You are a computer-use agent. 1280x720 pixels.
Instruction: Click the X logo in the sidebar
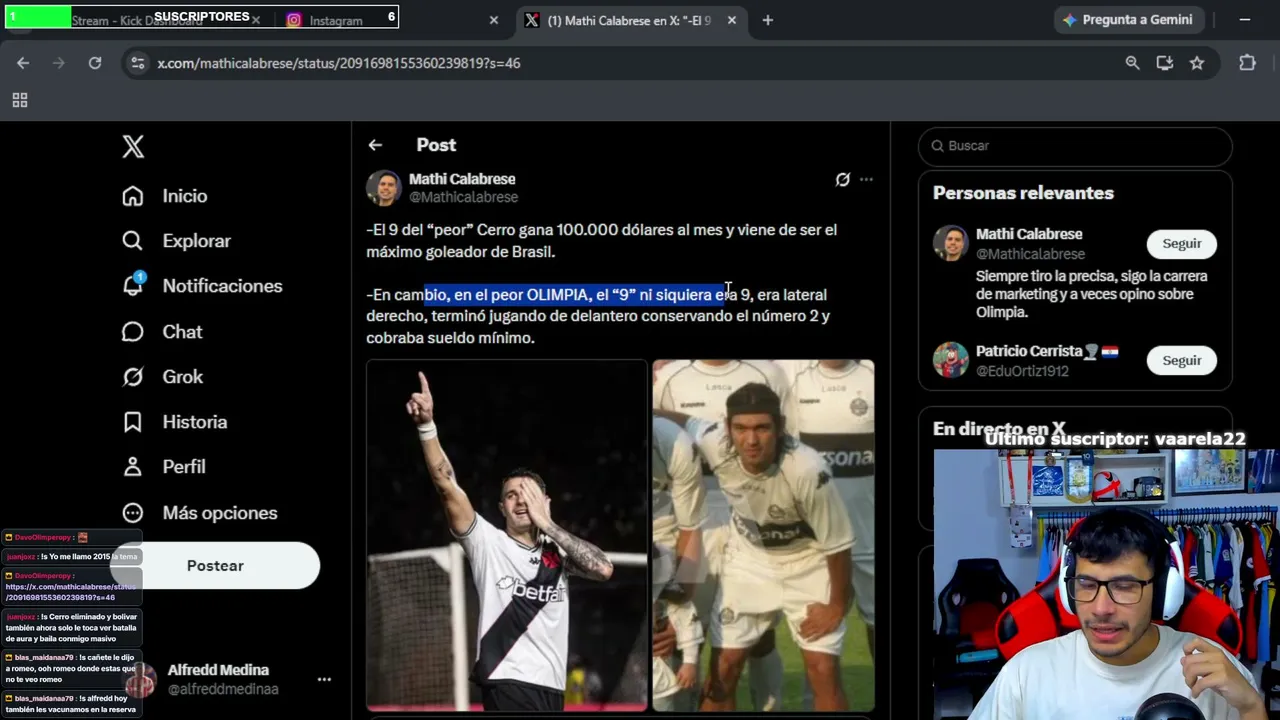[x=133, y=146]
